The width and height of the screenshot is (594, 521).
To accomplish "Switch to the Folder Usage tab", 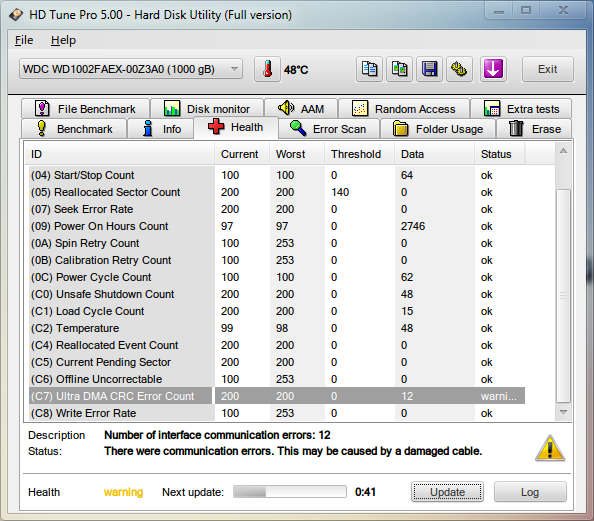I will 438,129.
